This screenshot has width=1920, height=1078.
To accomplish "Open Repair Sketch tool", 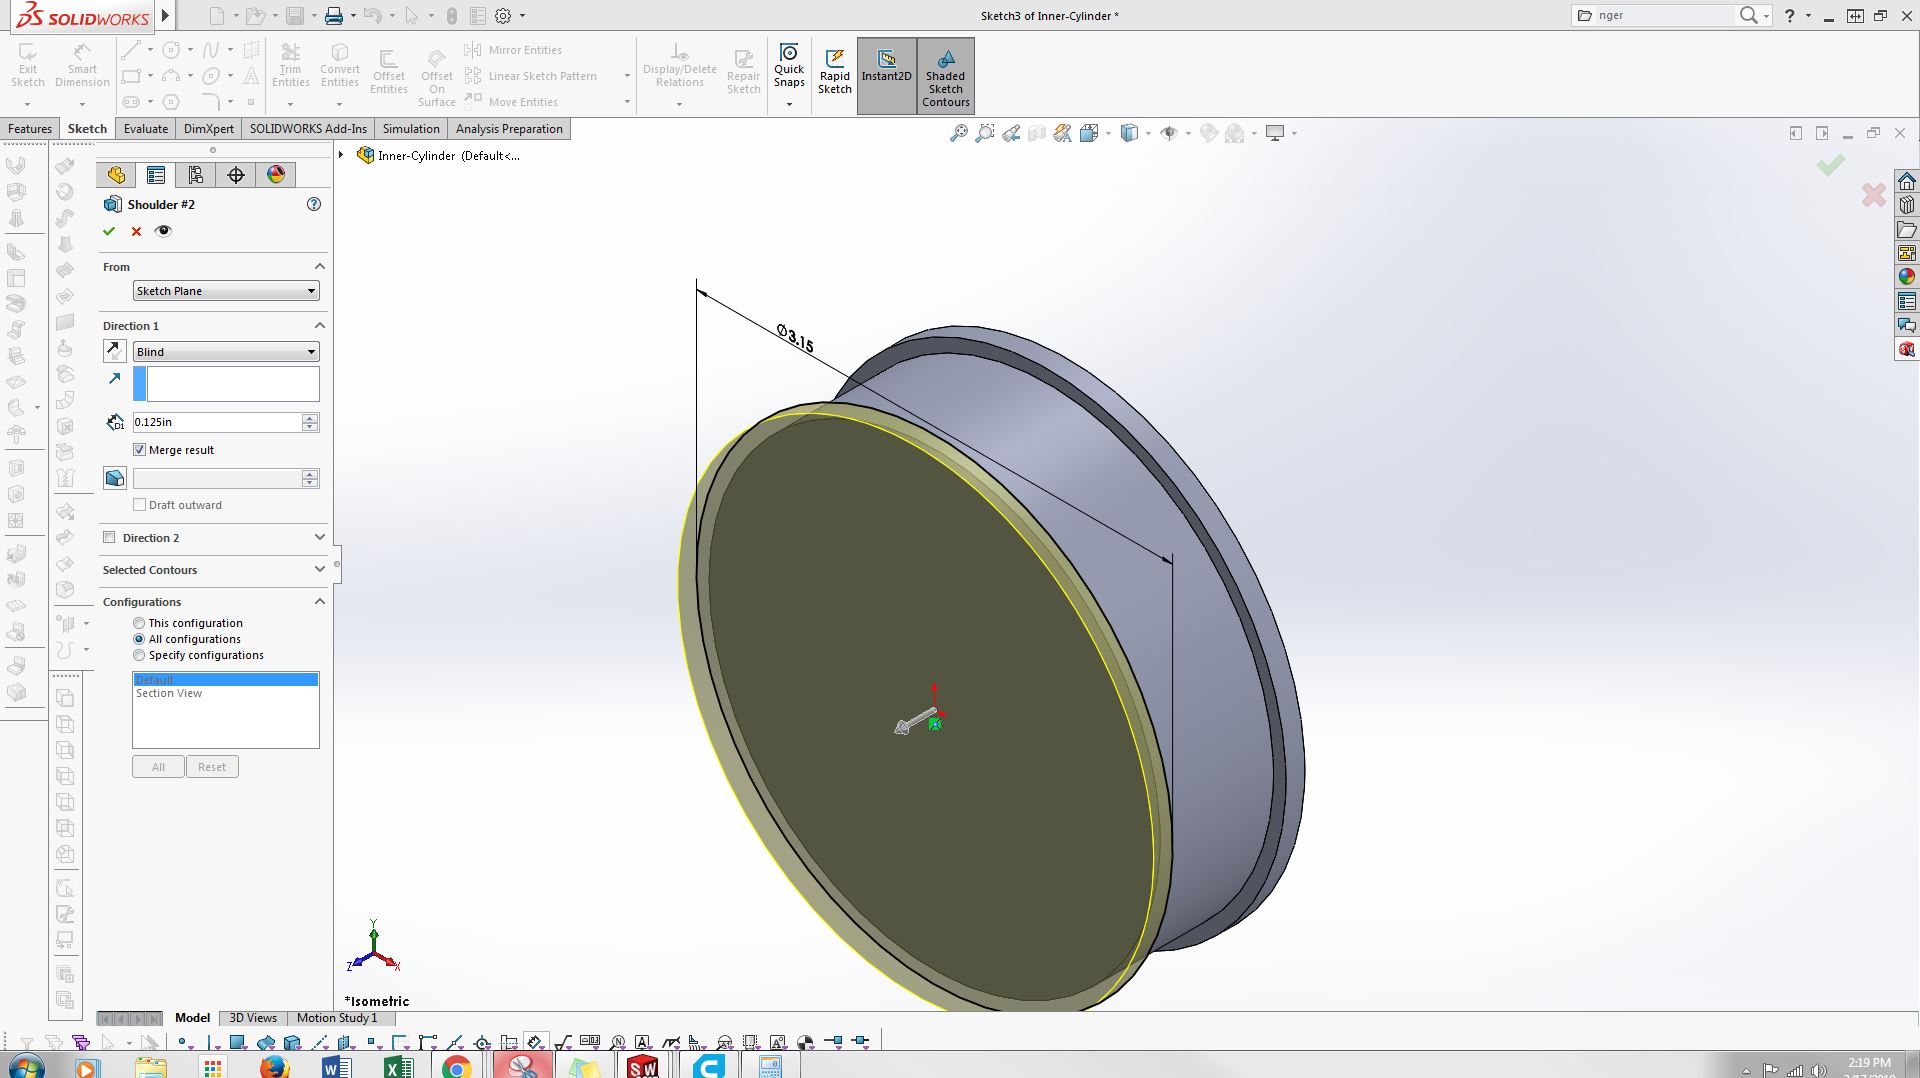I will 743,72.
